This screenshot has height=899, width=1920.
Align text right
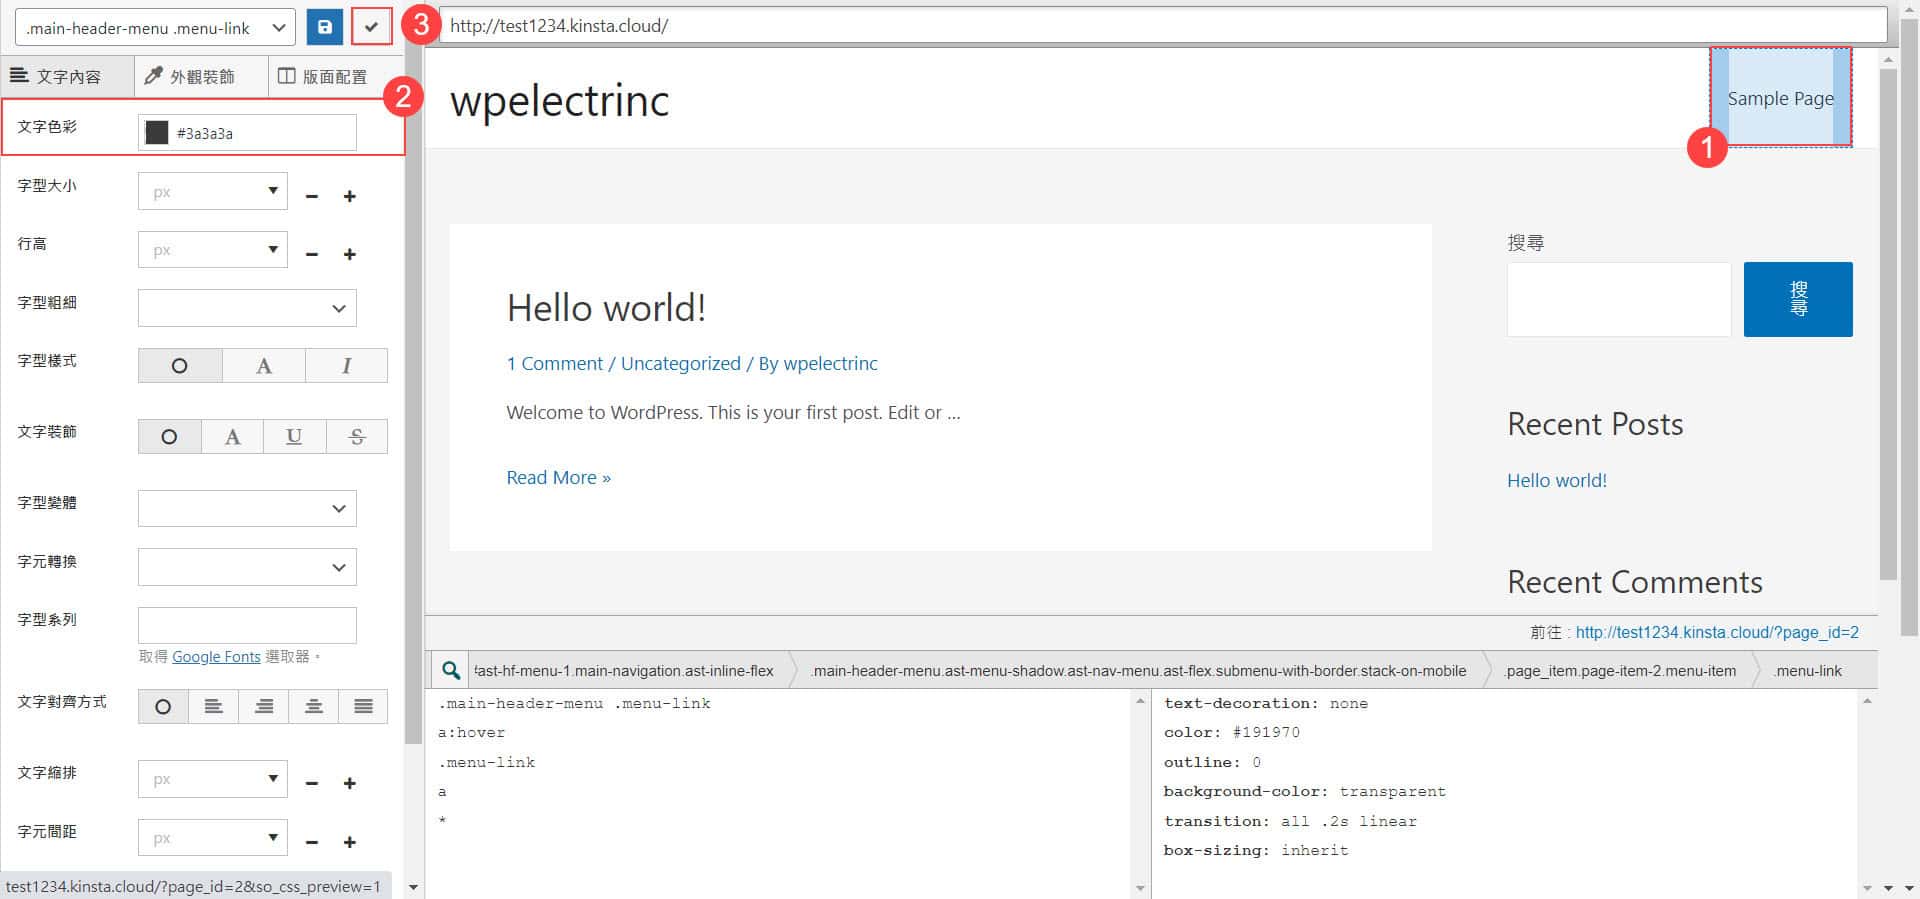click(x=263, y=707)
